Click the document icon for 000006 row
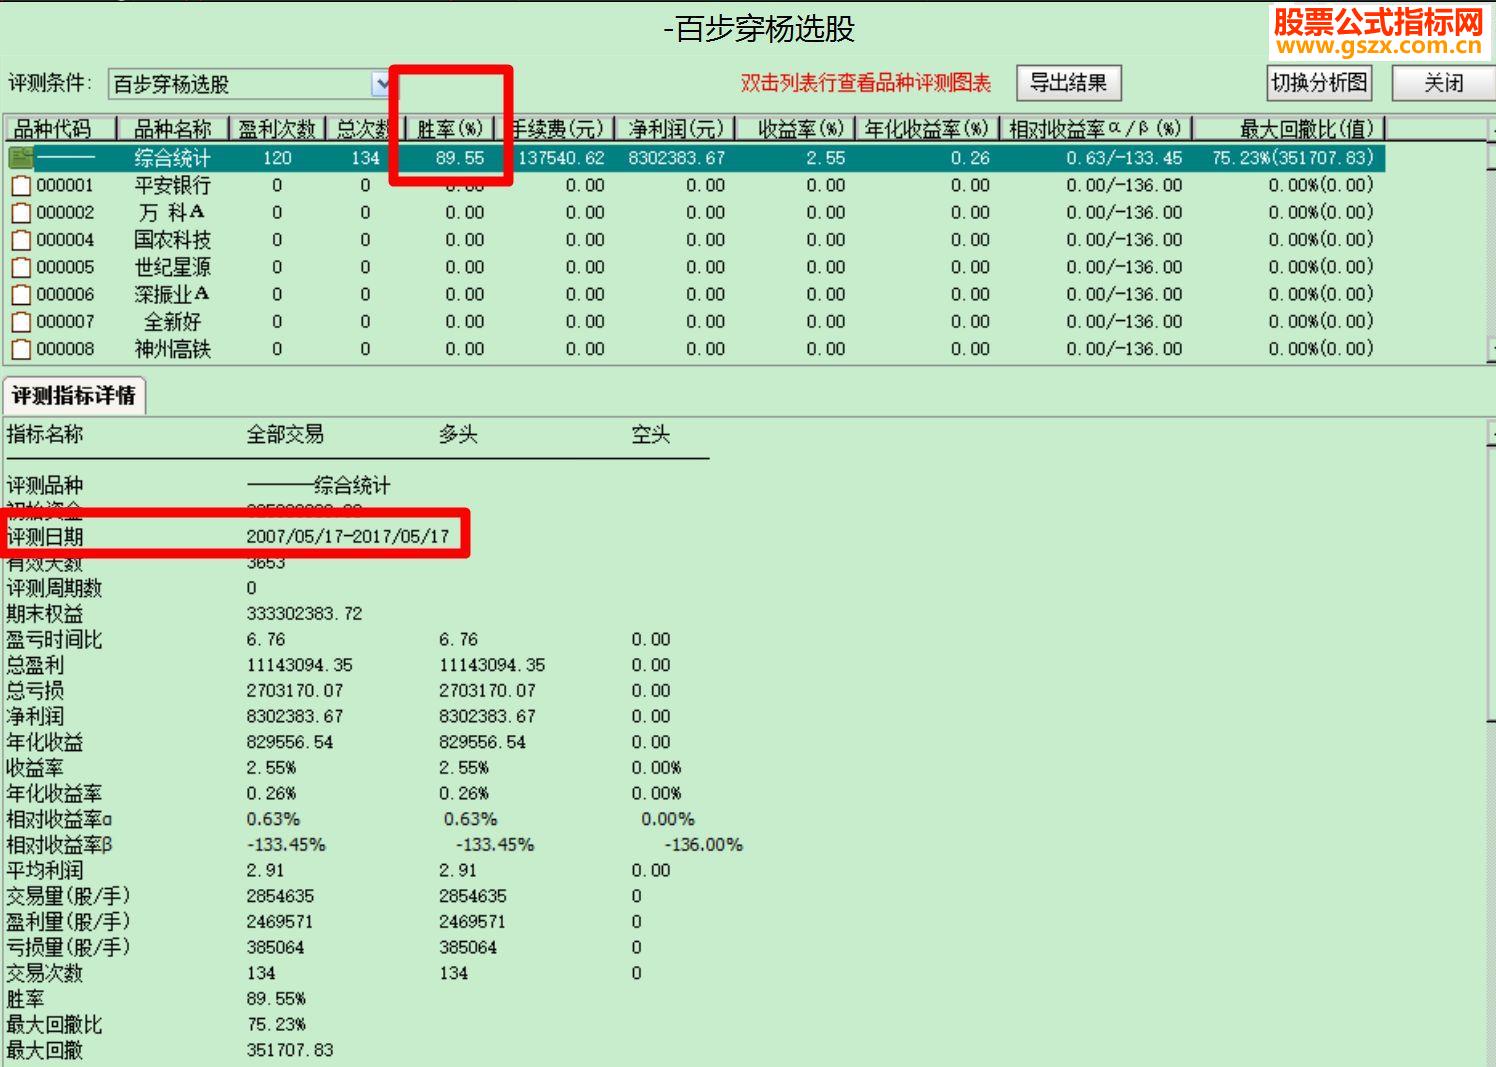 click(x=20, y=294)
